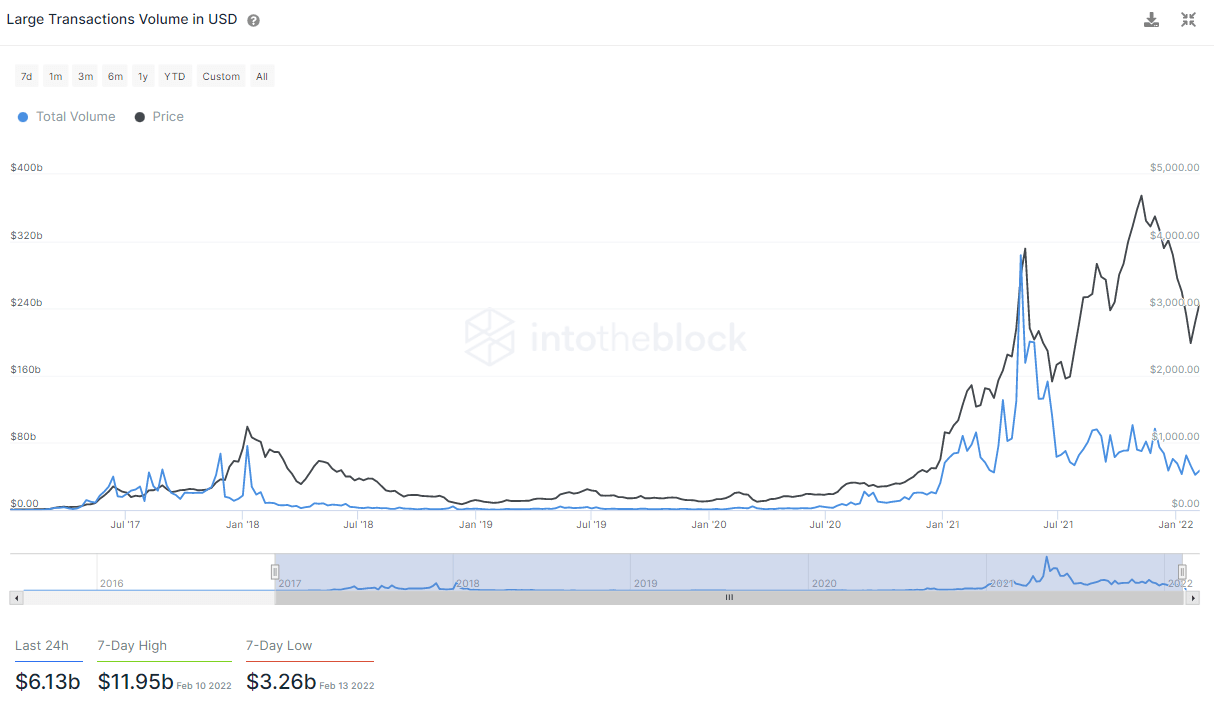Toggle the Total Volume series legend

tap(66, 117)
